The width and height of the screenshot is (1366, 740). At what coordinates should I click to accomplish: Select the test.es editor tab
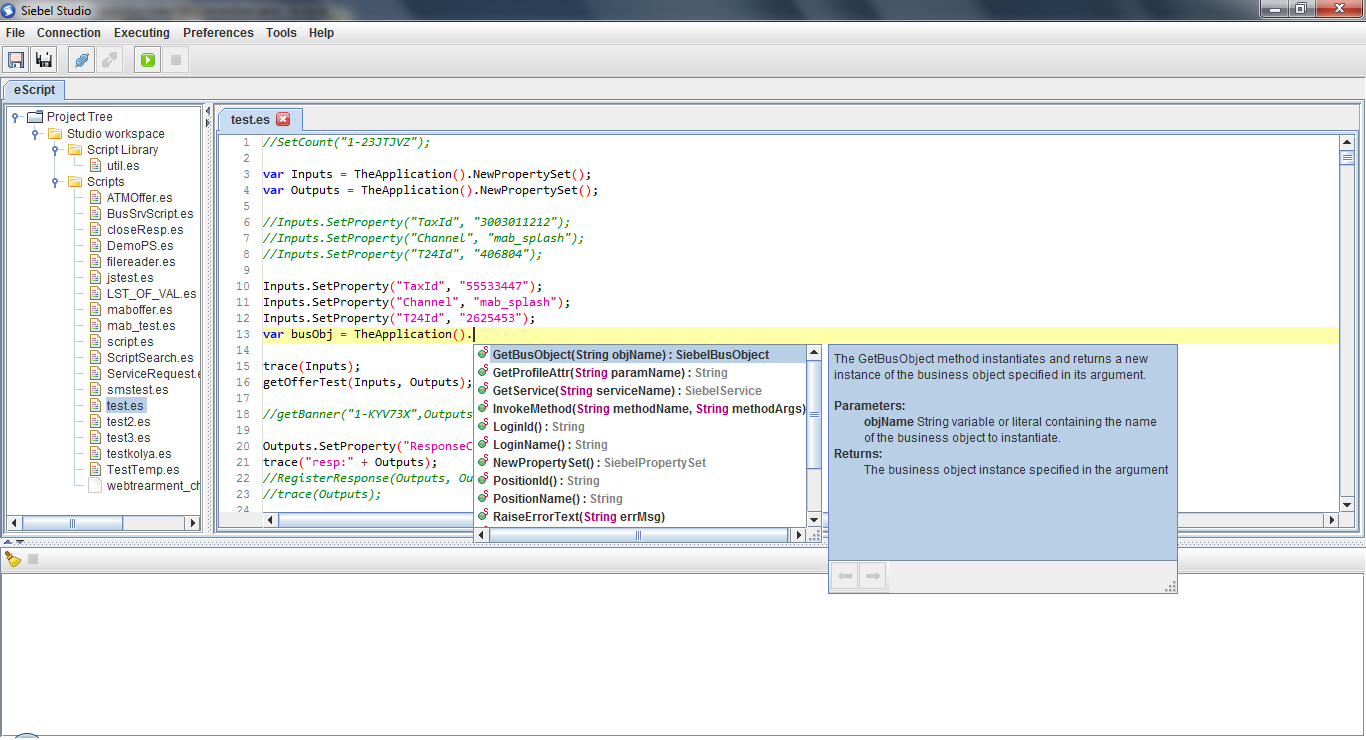[250, 119]
